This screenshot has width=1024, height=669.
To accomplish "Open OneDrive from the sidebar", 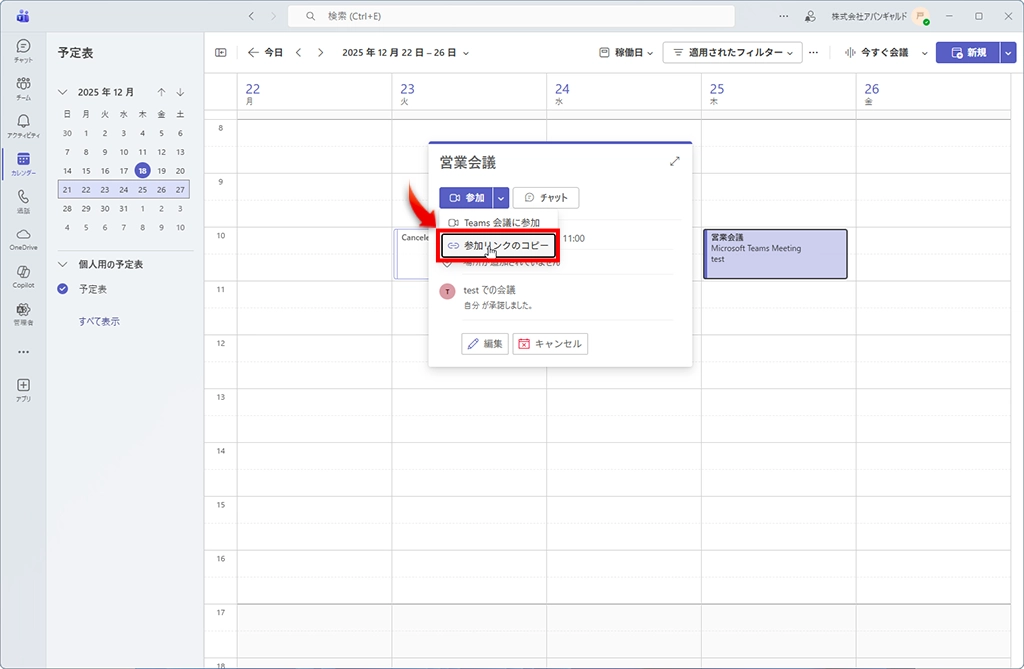I will point(23,238).
